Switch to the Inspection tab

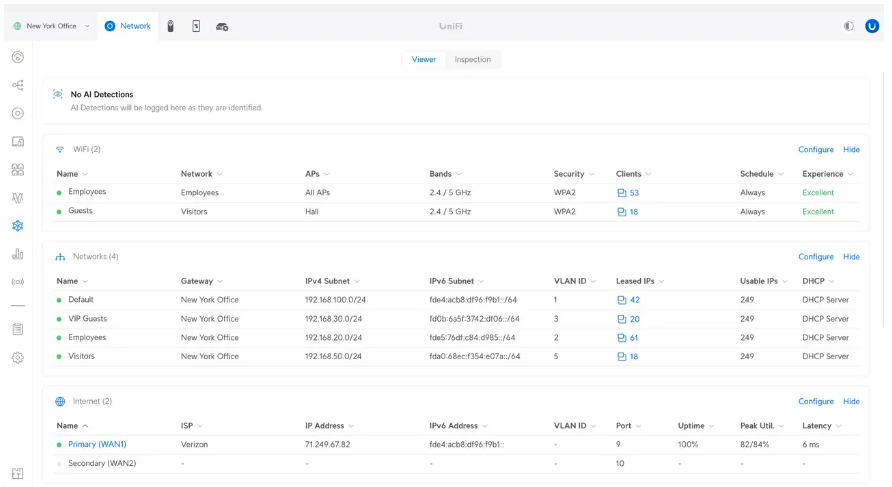point(472,60)
